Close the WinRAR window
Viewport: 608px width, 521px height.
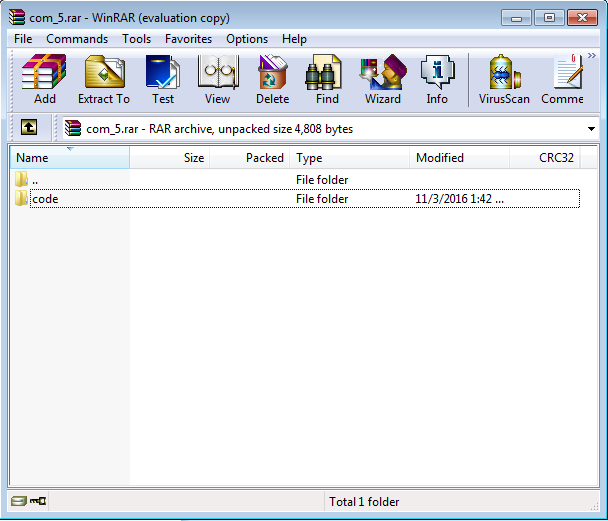tap(582, 17)
